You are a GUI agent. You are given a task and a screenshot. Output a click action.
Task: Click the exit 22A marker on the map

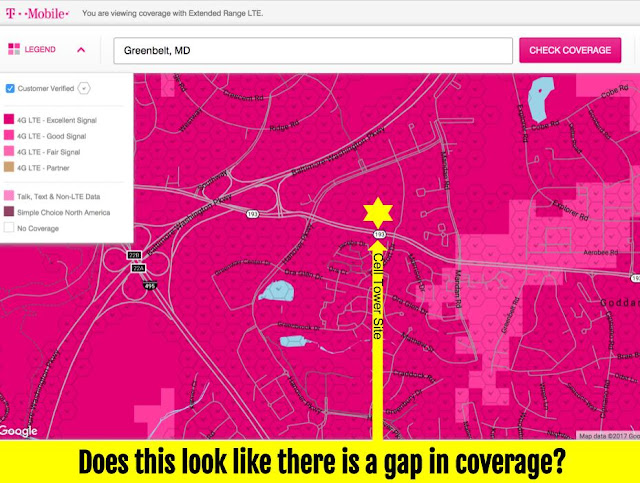pos(139,268)
